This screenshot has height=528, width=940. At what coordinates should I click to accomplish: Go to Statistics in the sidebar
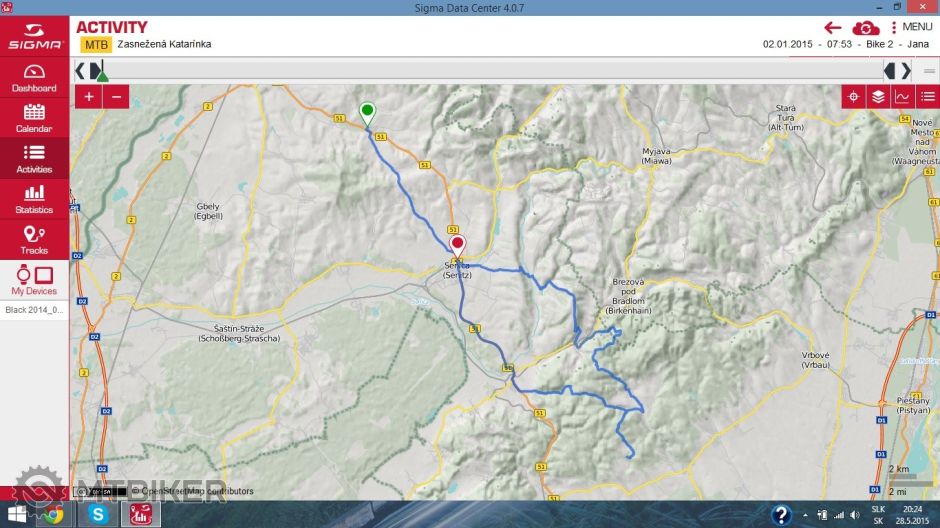pos(34,199)
